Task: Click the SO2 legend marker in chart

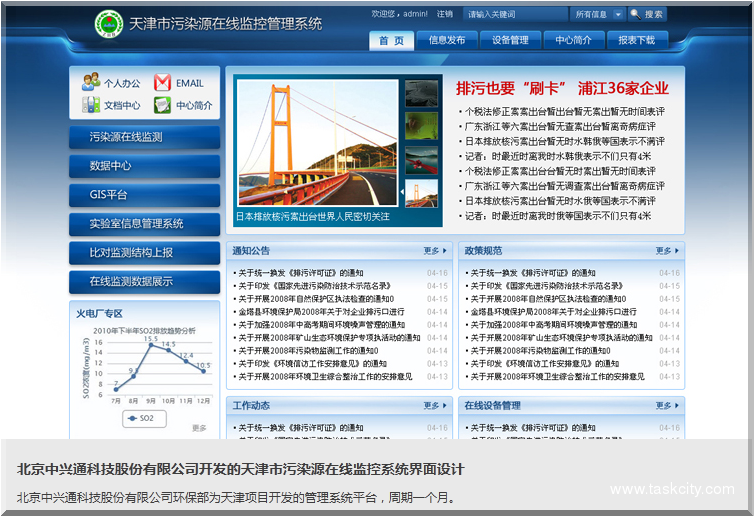Action: tap(133, 418)
